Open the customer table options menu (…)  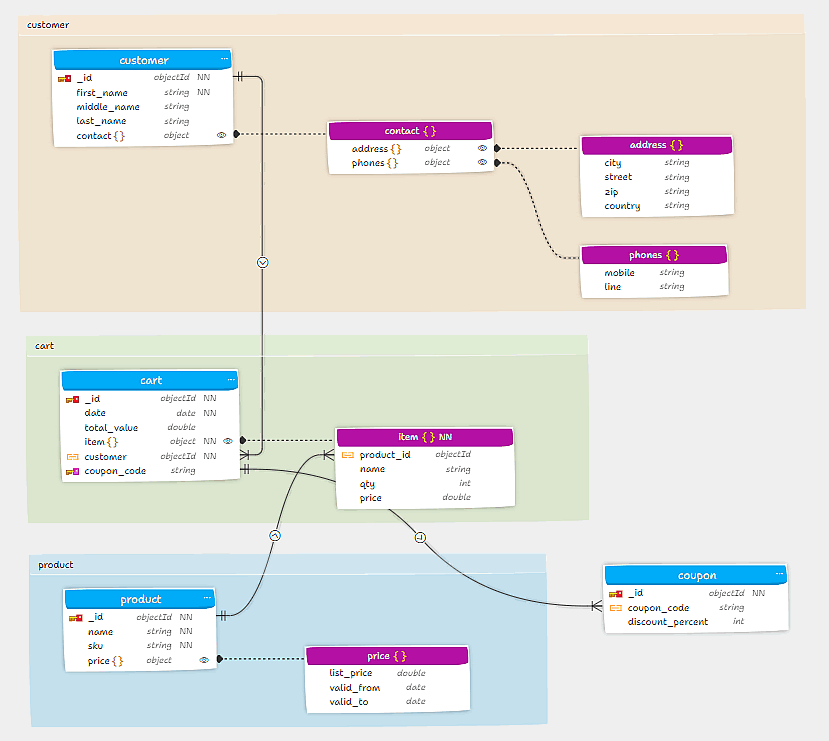pyautogui.click(x=224, y=60)
